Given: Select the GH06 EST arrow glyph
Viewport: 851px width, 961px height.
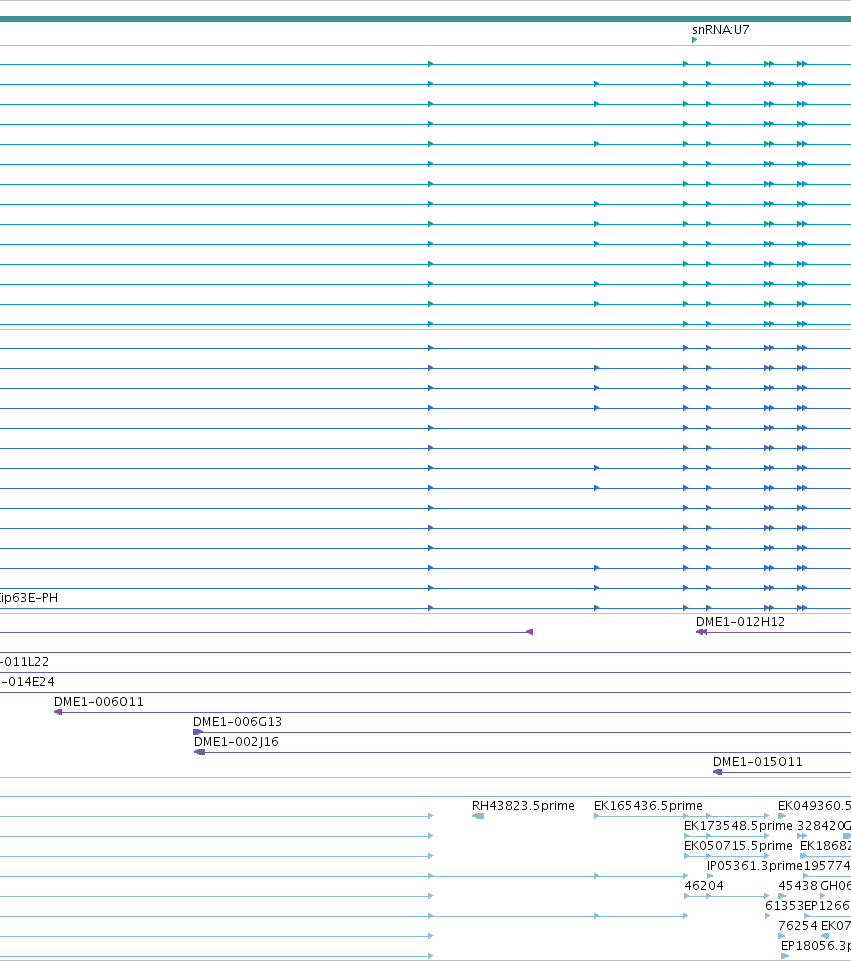Looking at the screenshot, I should tap(823, 896).
